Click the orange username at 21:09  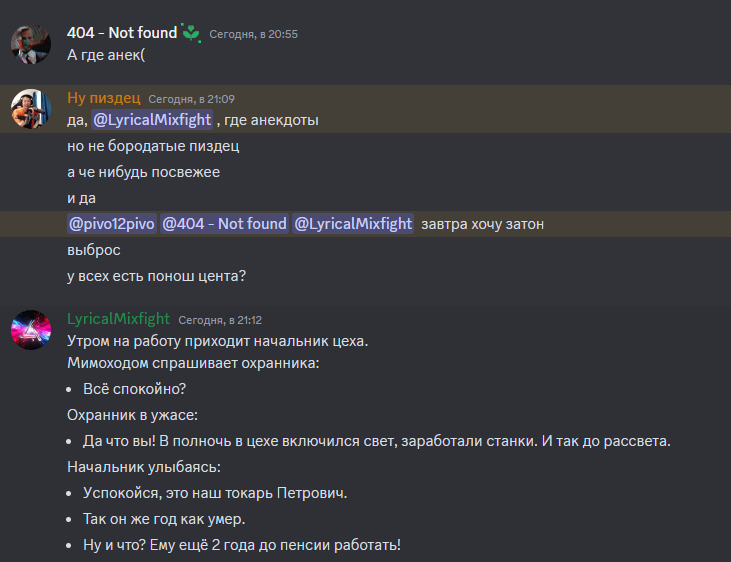pyautogui.click(x=104, y=98)
